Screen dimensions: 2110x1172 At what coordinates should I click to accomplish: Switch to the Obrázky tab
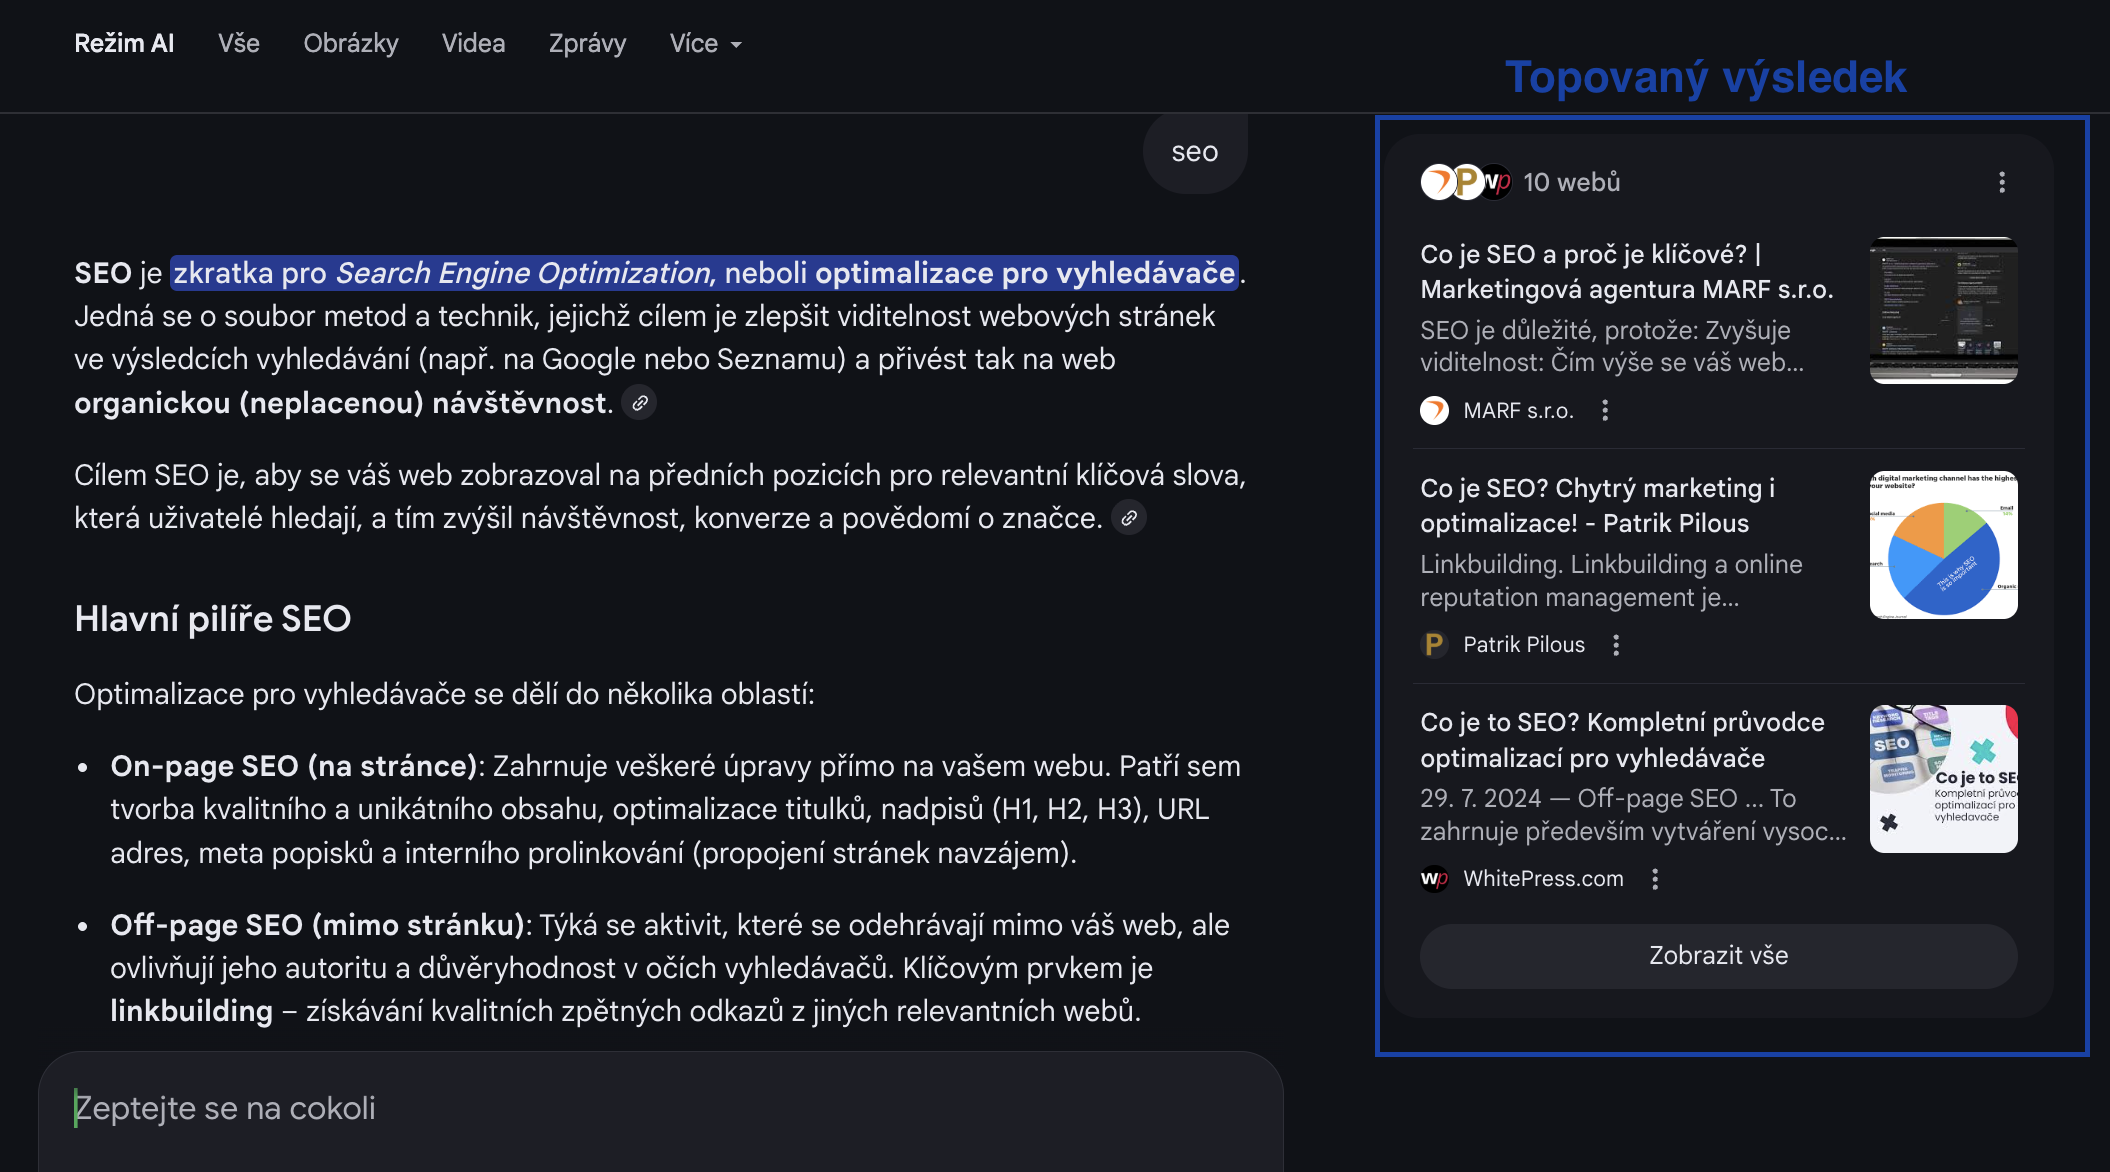pyautogui.click(x=350, y=44)
